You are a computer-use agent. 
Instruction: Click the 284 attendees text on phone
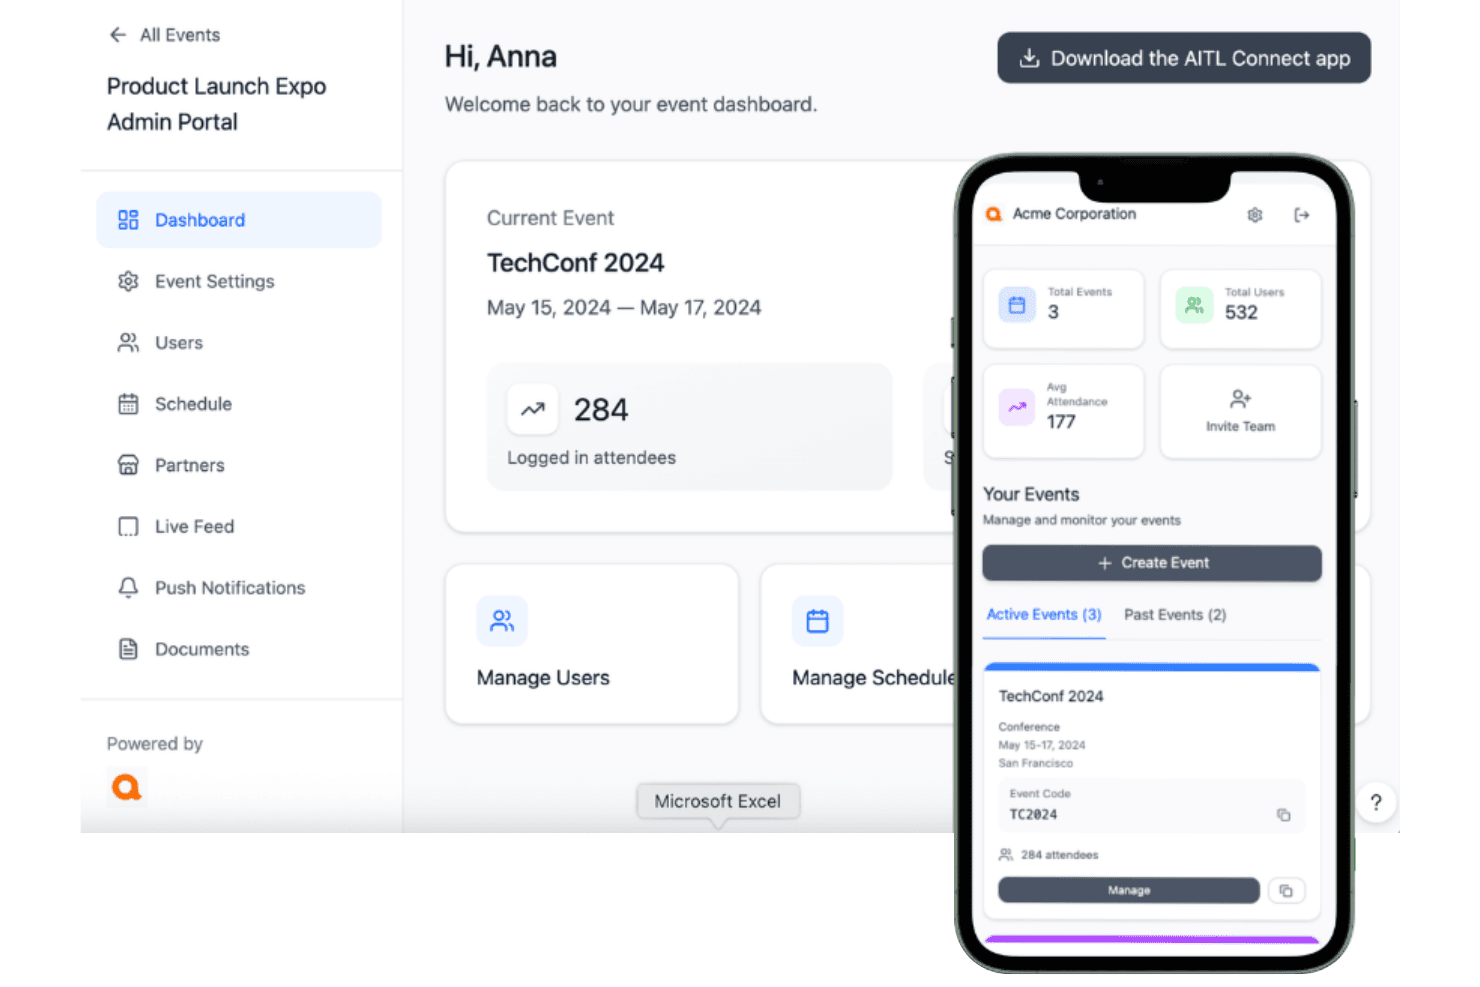point(1059,855)
